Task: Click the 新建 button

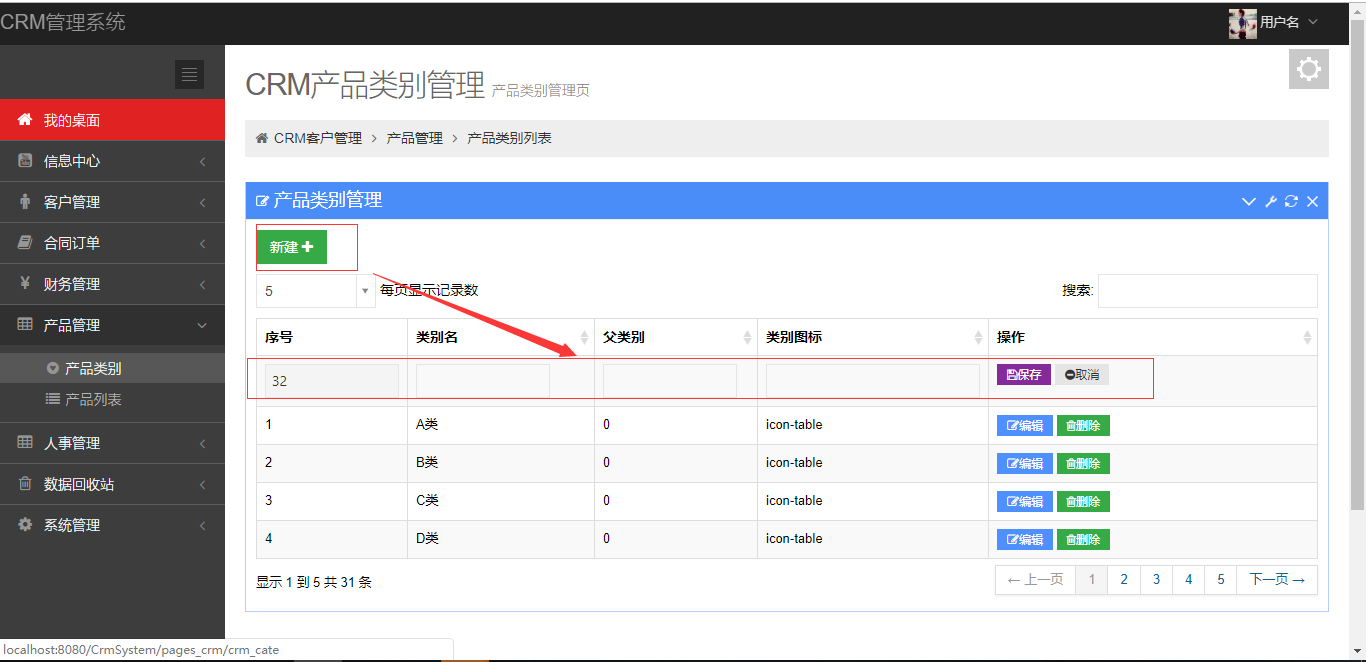Action: (292, 247)
